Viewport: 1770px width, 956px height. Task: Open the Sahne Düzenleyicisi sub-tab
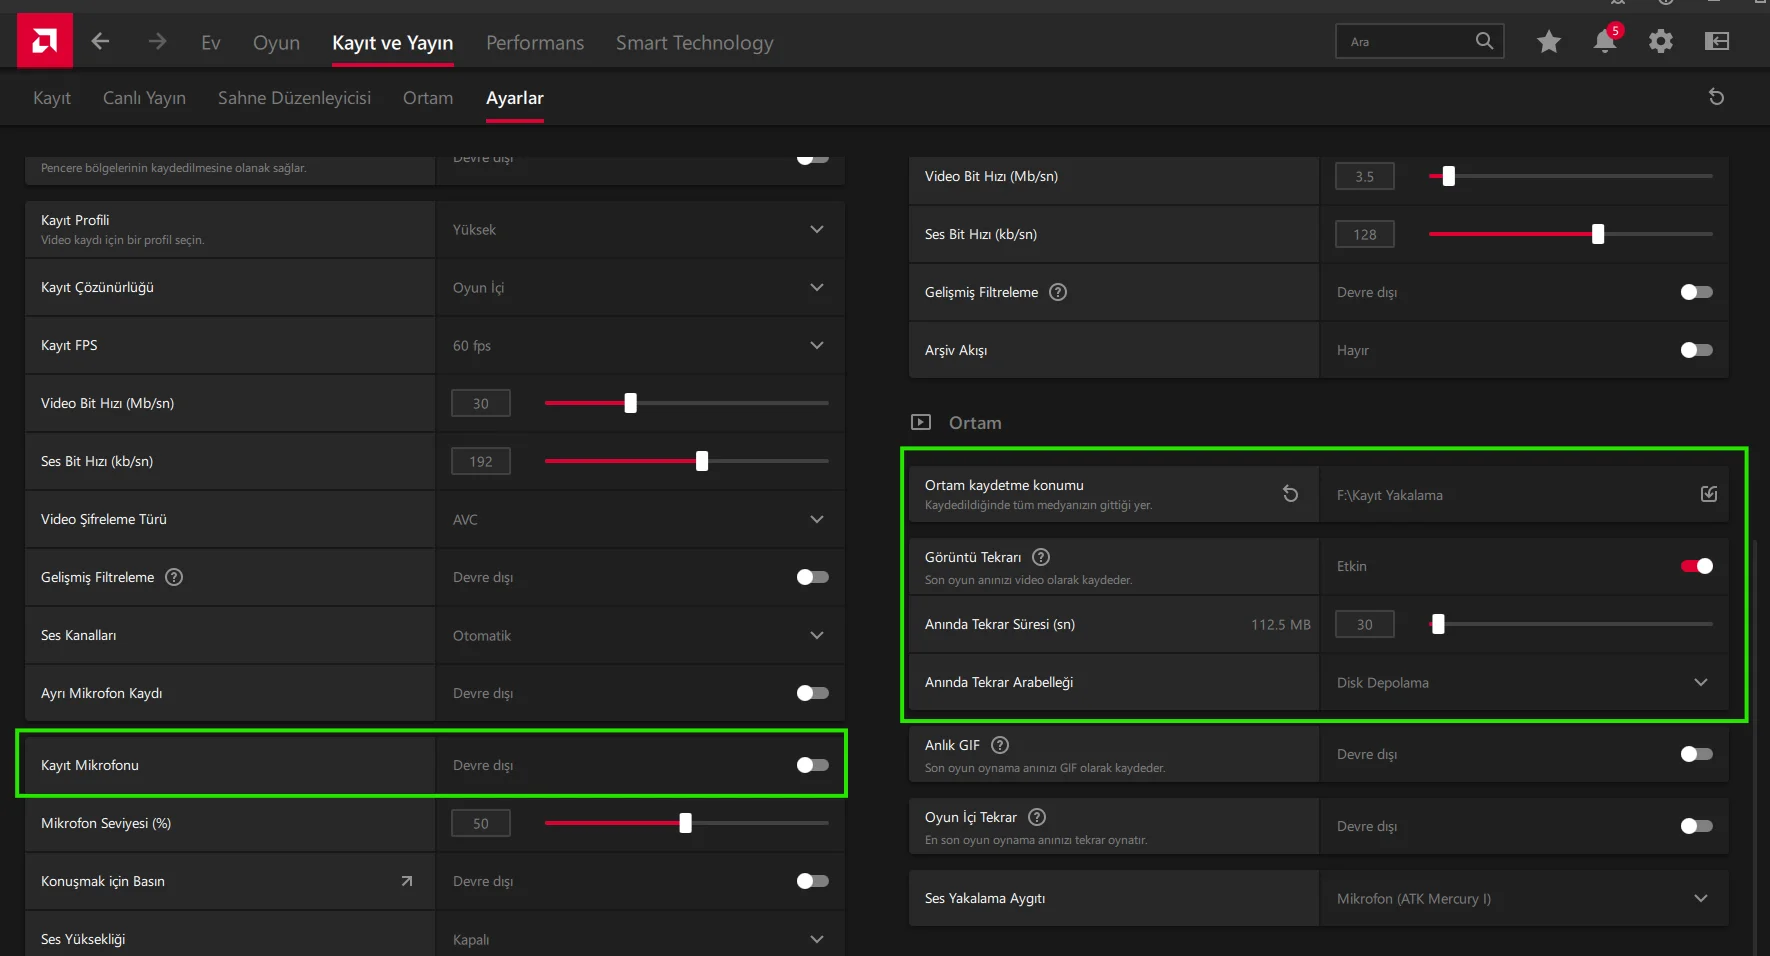pos(294,98)
